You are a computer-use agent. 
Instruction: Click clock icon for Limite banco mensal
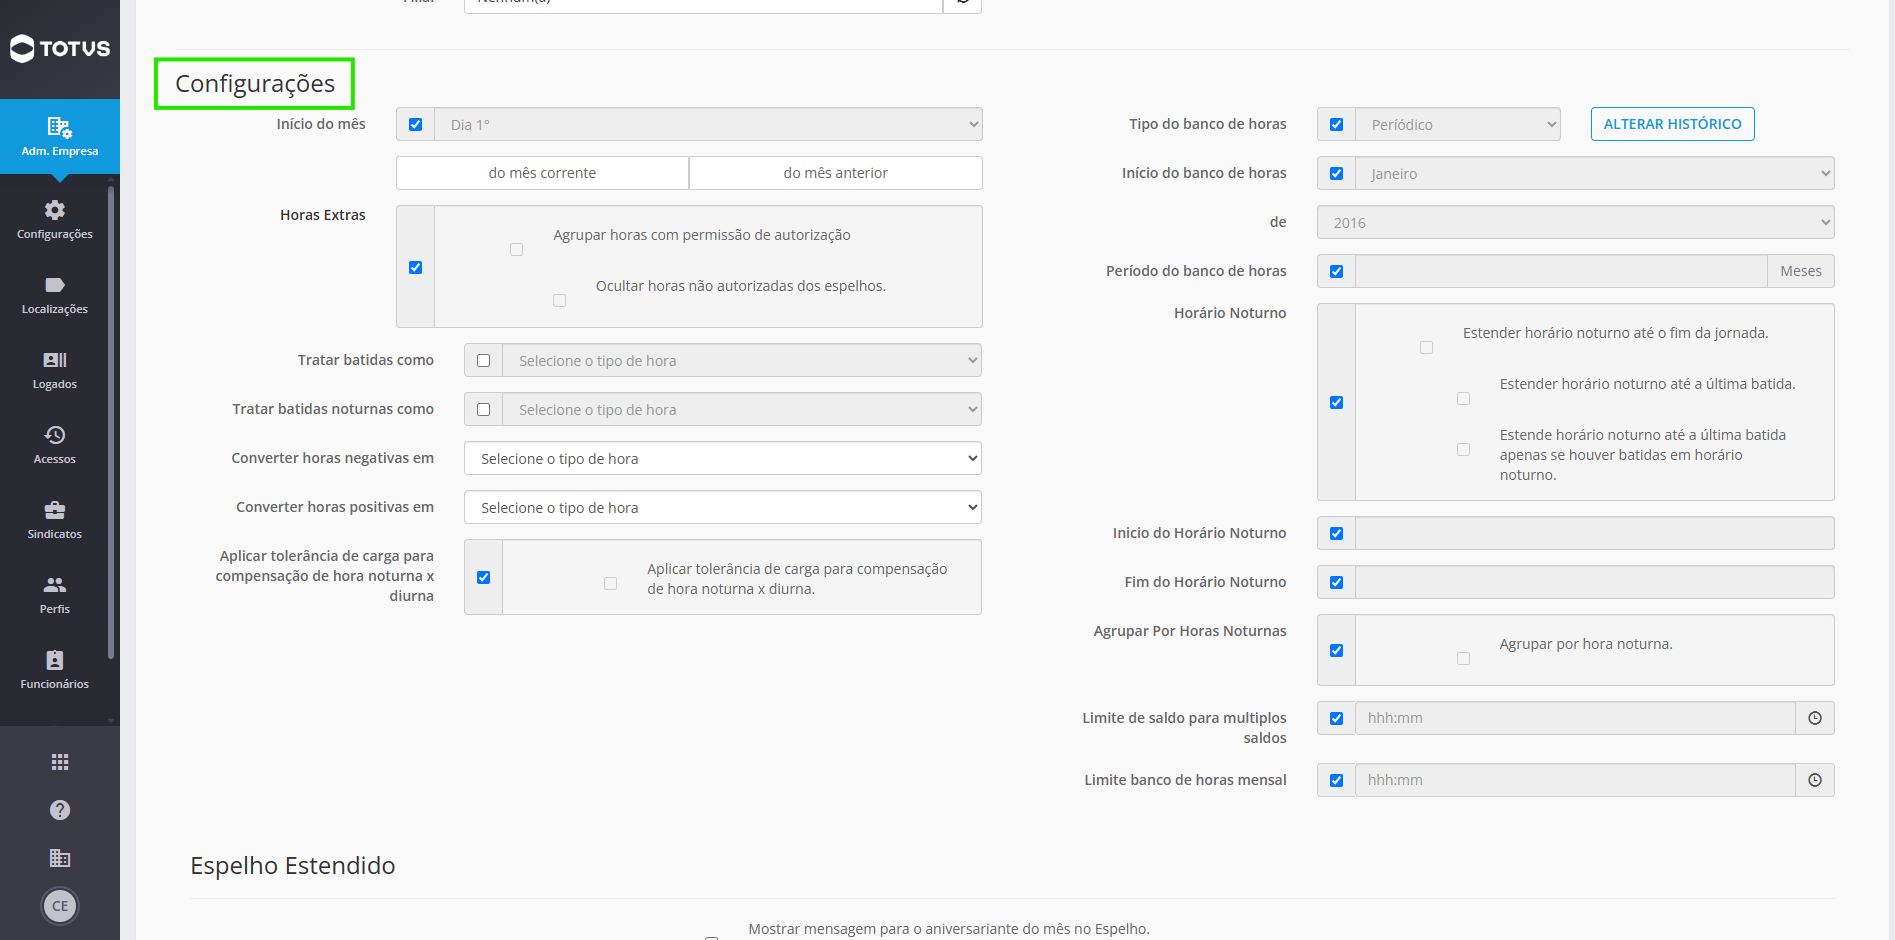1815,780
